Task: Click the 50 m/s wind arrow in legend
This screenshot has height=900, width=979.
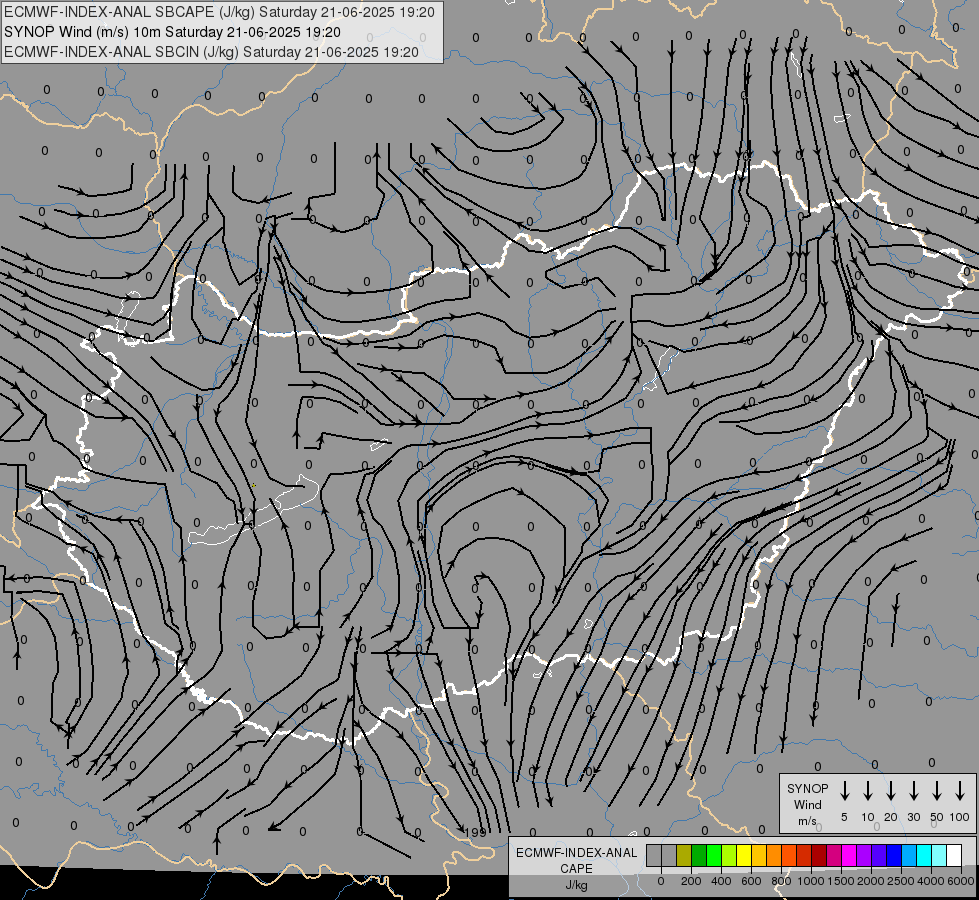Action: 937,791
